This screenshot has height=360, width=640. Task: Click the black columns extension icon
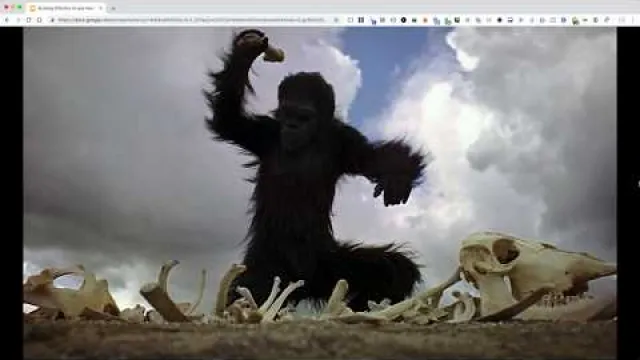[x=361, y=20]
